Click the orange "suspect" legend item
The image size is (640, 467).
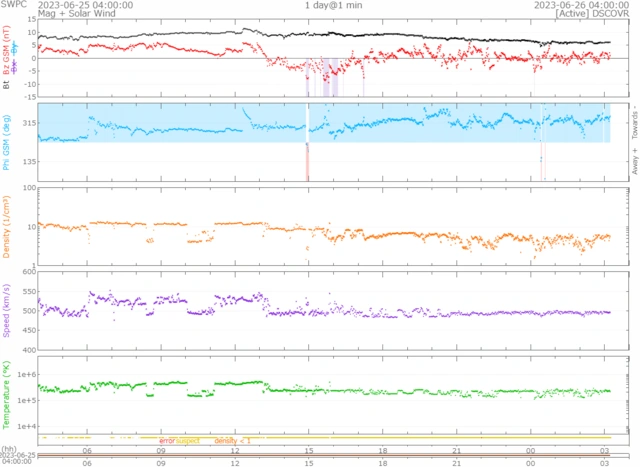click(187, 441)
